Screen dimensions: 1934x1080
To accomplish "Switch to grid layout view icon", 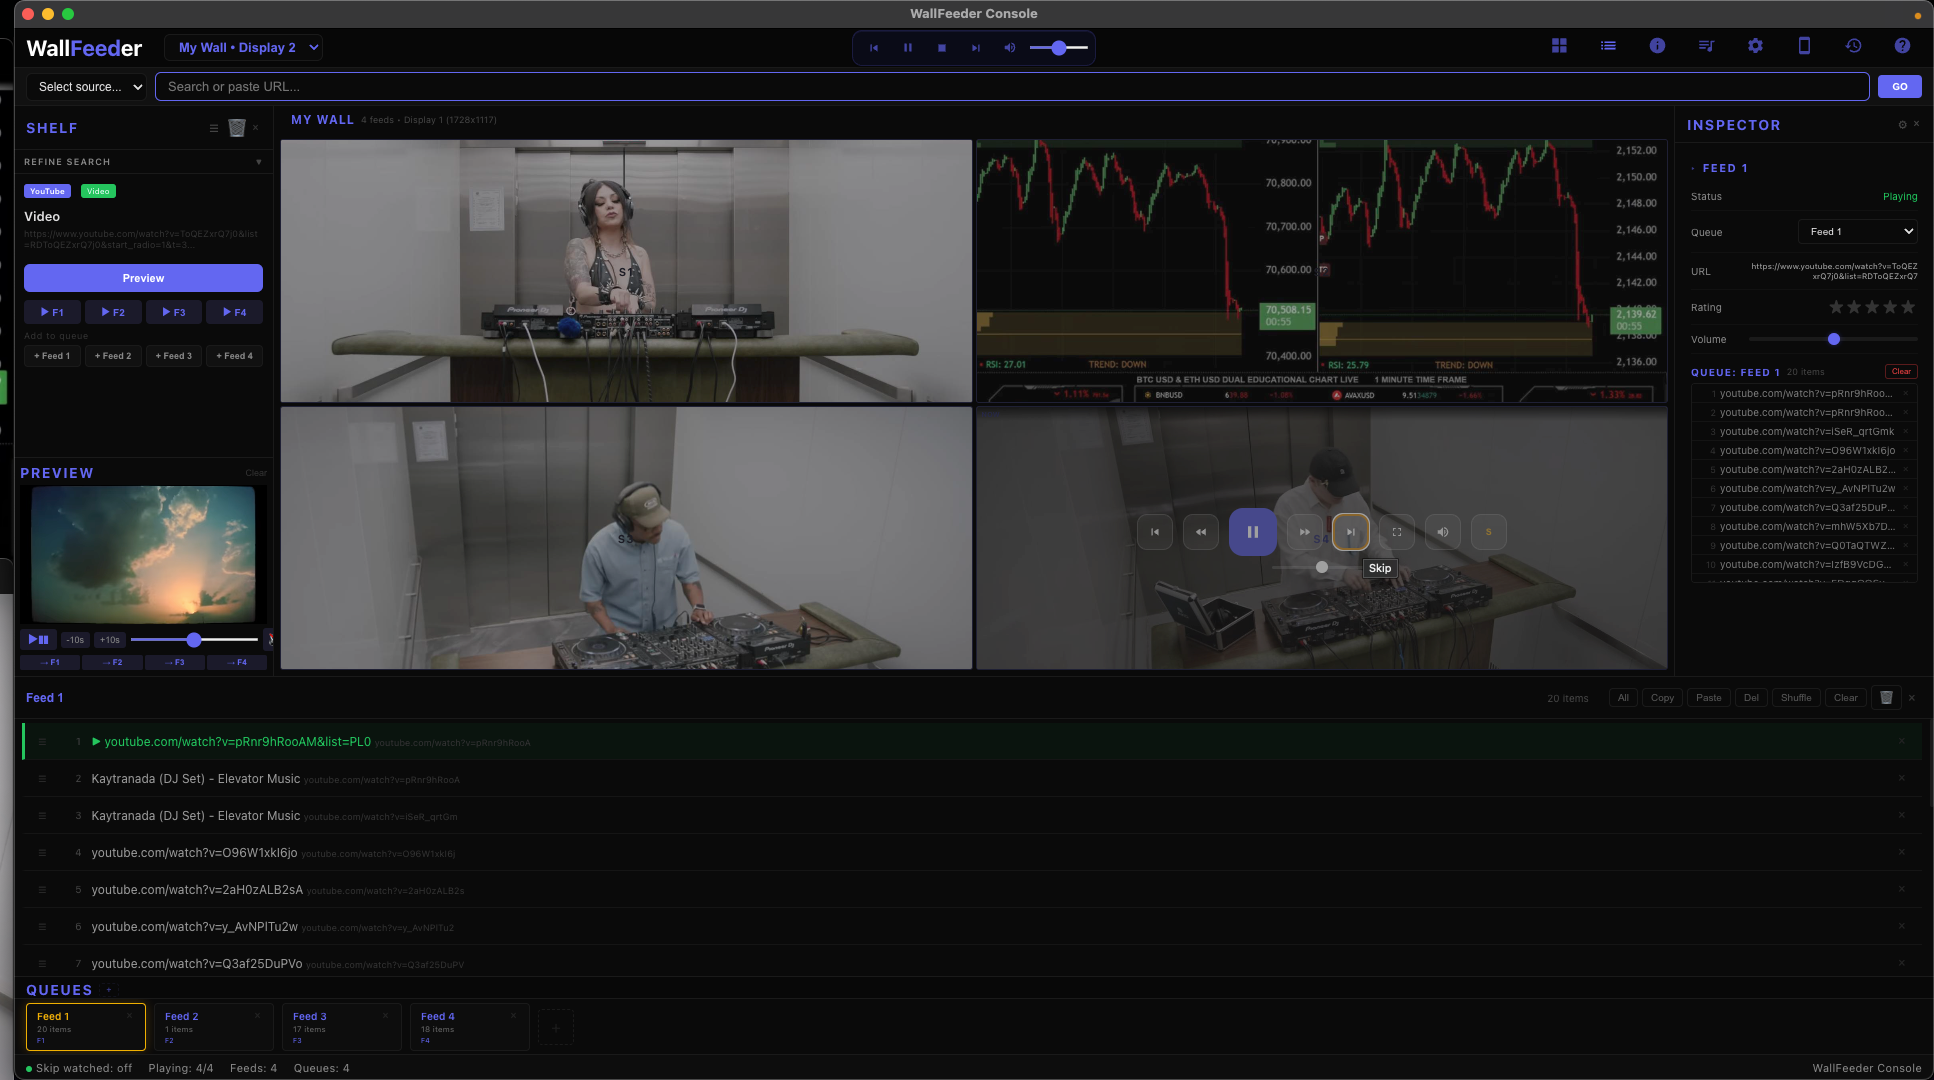I will pos(1559,46).
